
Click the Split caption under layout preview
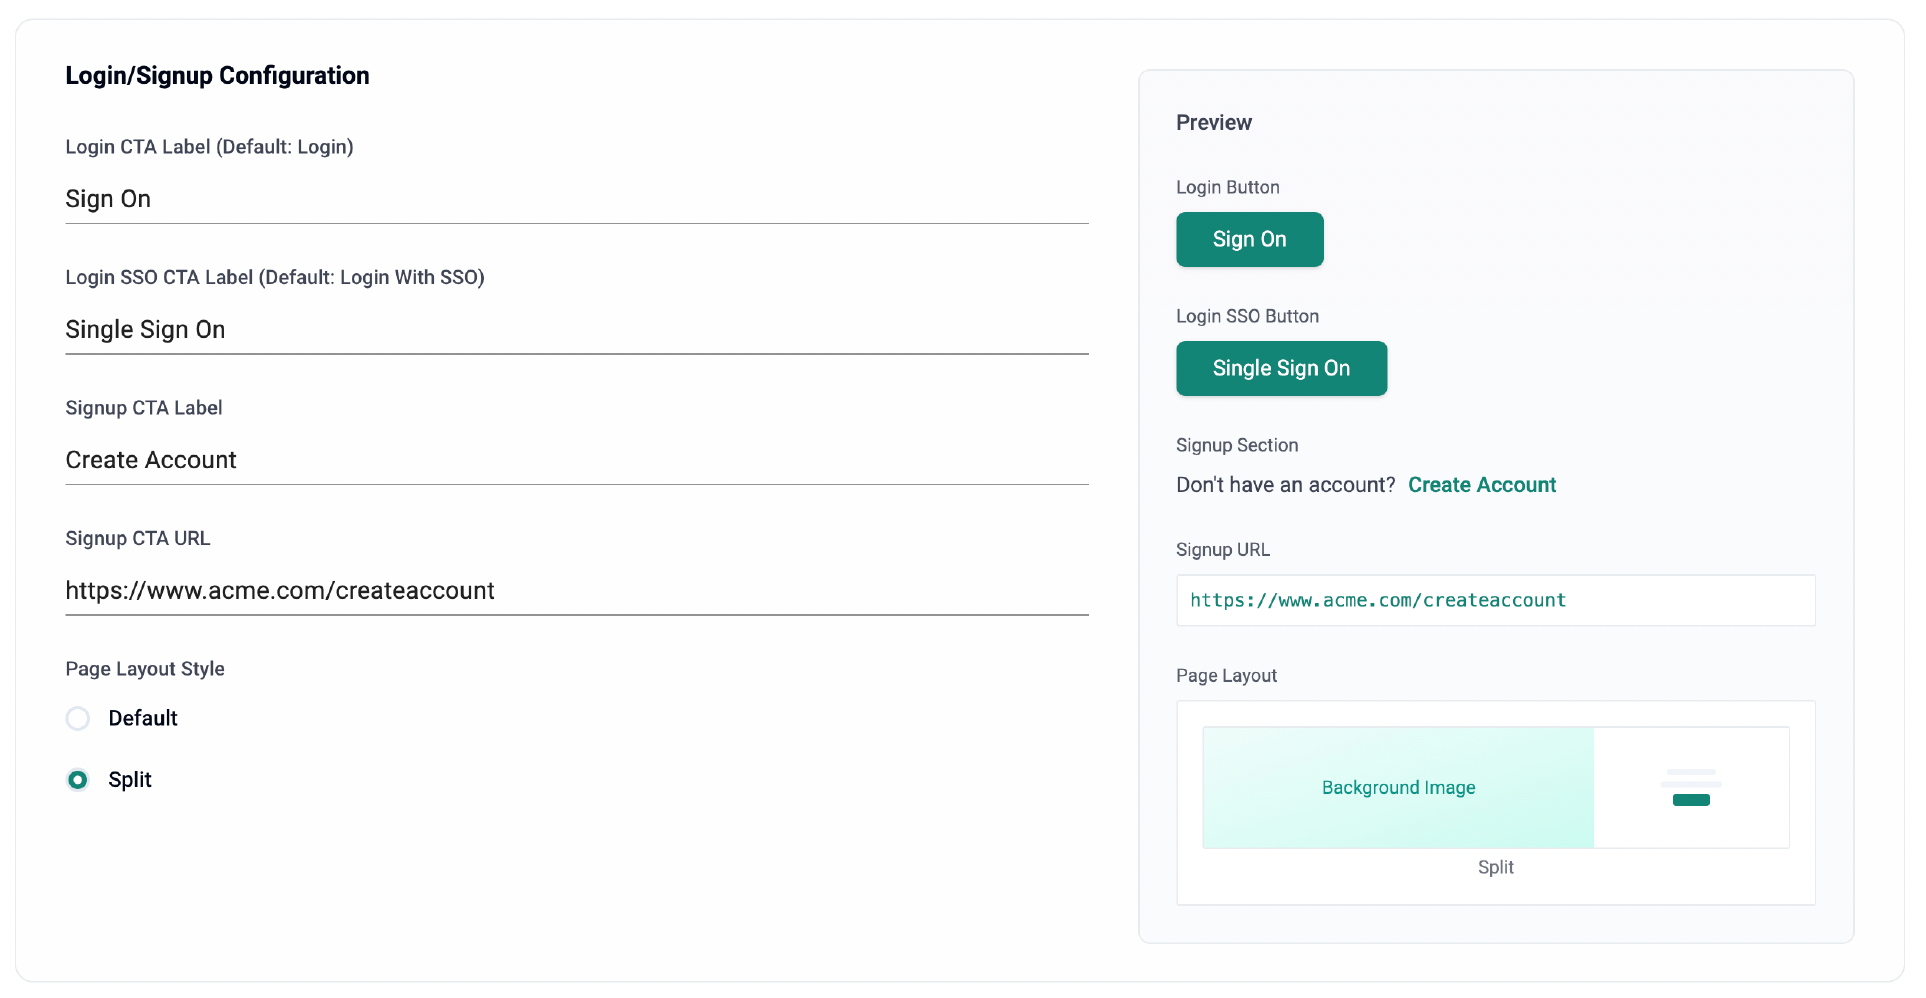1496,867
